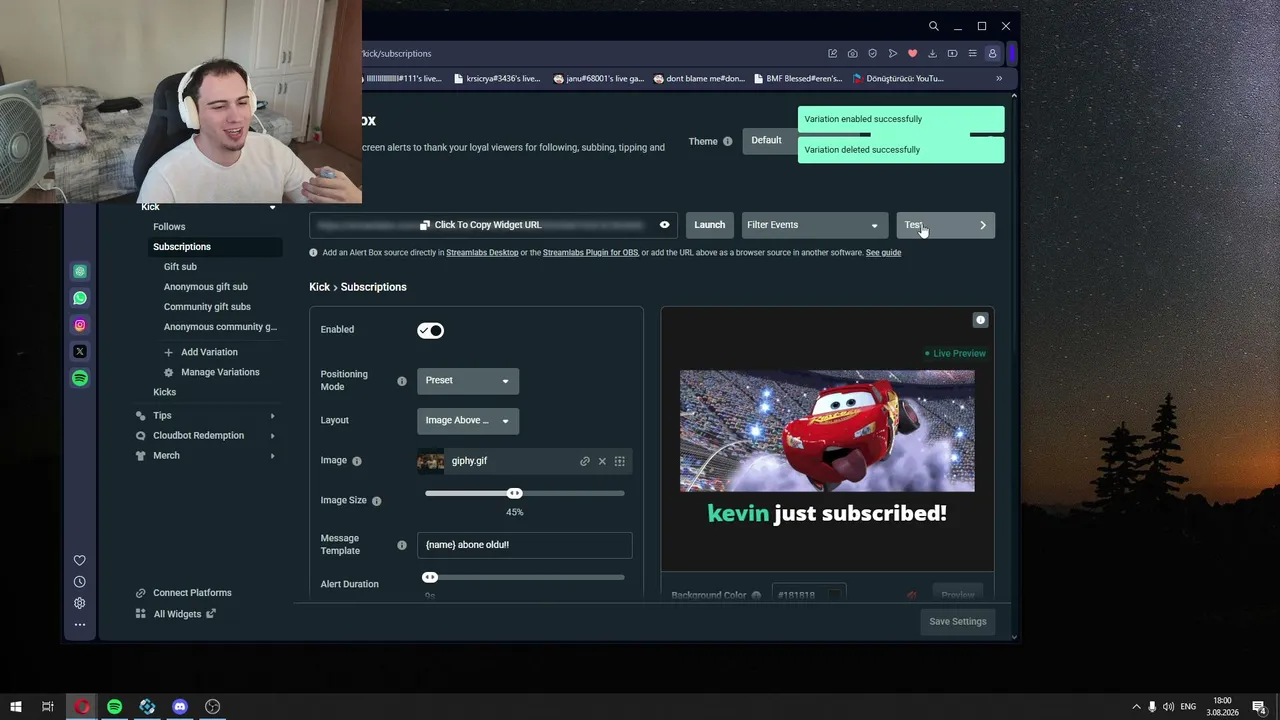Open the See guide link
Screen dimensions: 1280x720
[883, 253]
